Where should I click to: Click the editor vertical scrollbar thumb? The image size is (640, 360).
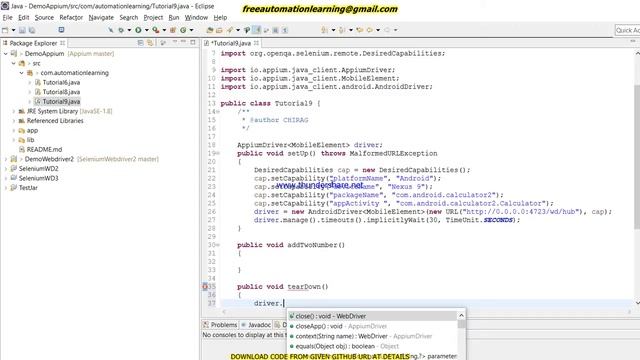[x=637, y=157]
